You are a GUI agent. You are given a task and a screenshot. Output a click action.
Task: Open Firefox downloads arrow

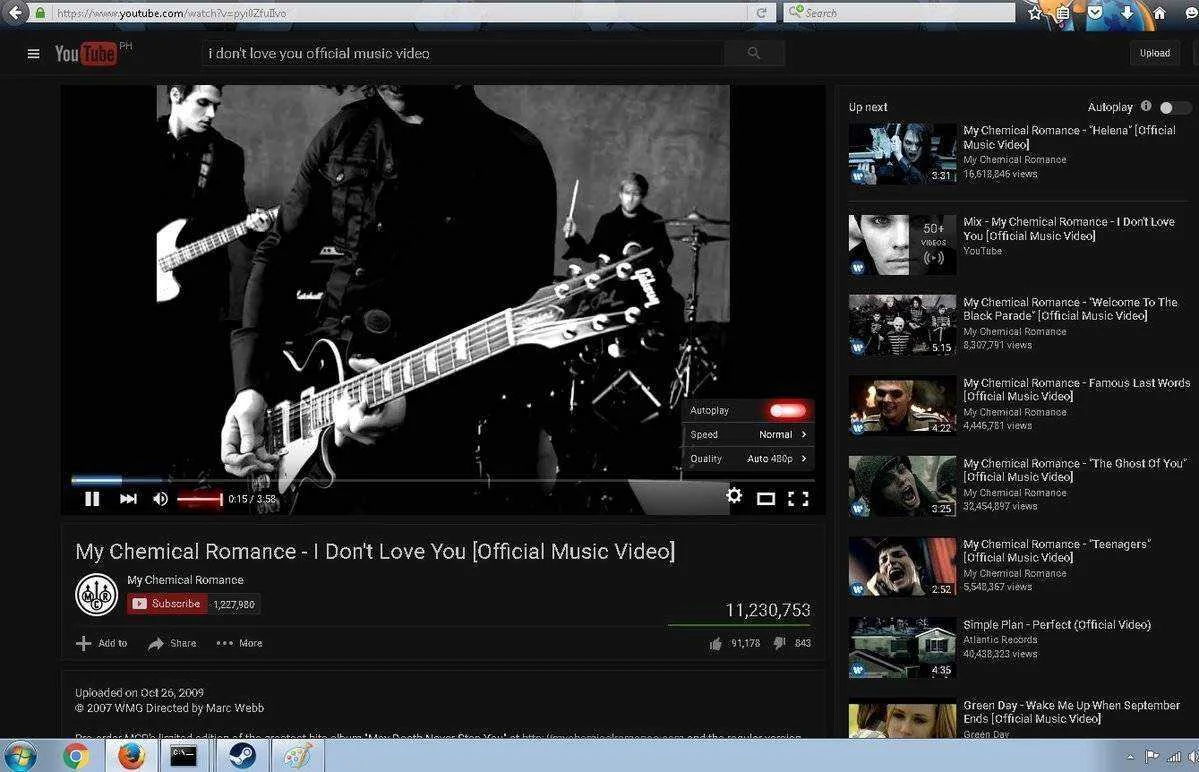point(1127,13)
